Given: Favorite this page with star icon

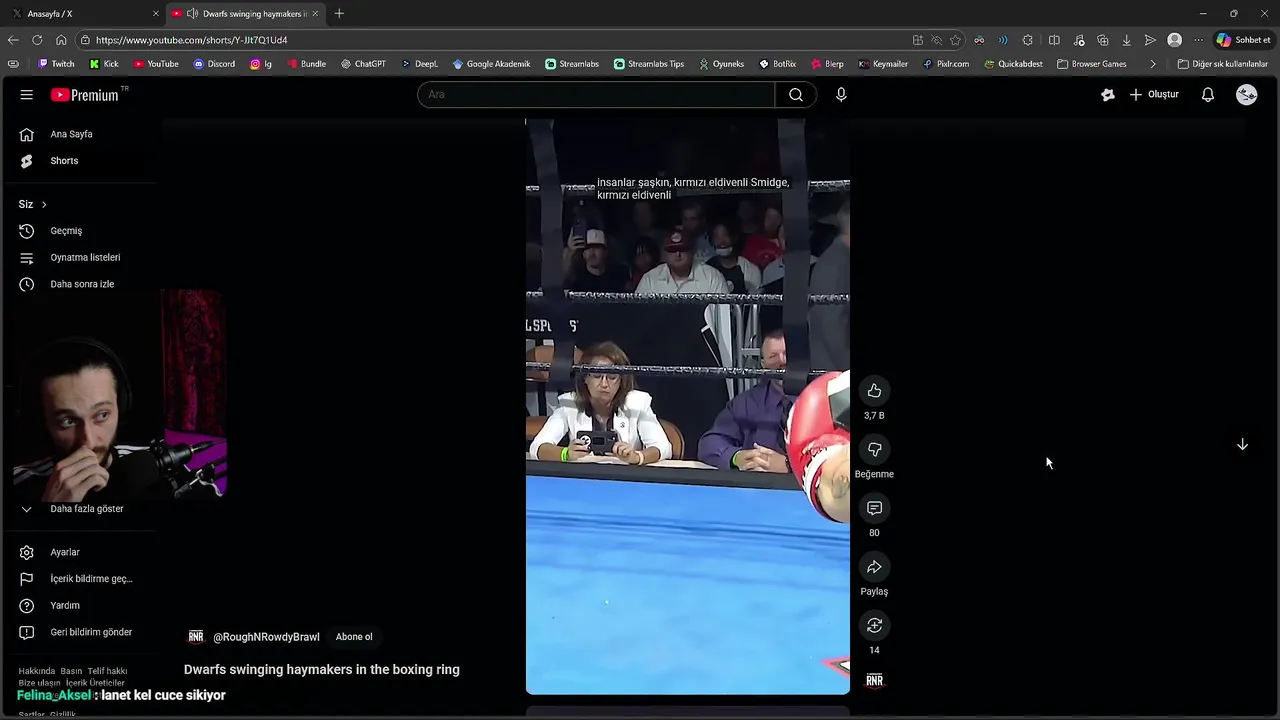Looking at the screenshot, I should pos(955,40).
